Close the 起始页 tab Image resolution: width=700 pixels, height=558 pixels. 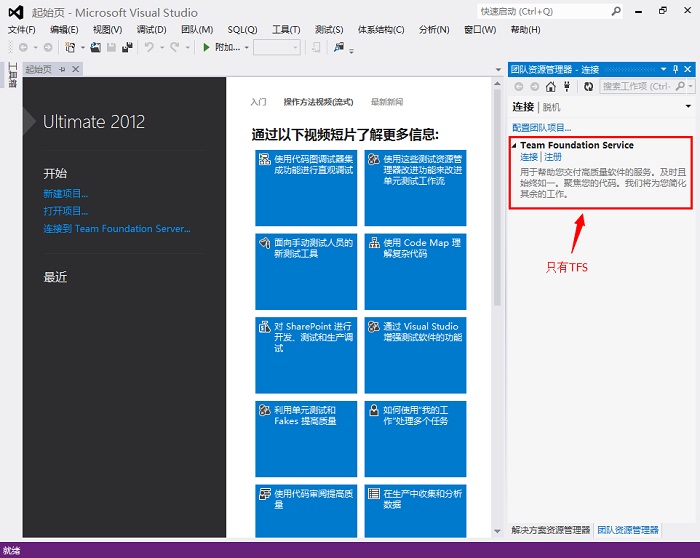pyautogui.click(x=75, y=69)
